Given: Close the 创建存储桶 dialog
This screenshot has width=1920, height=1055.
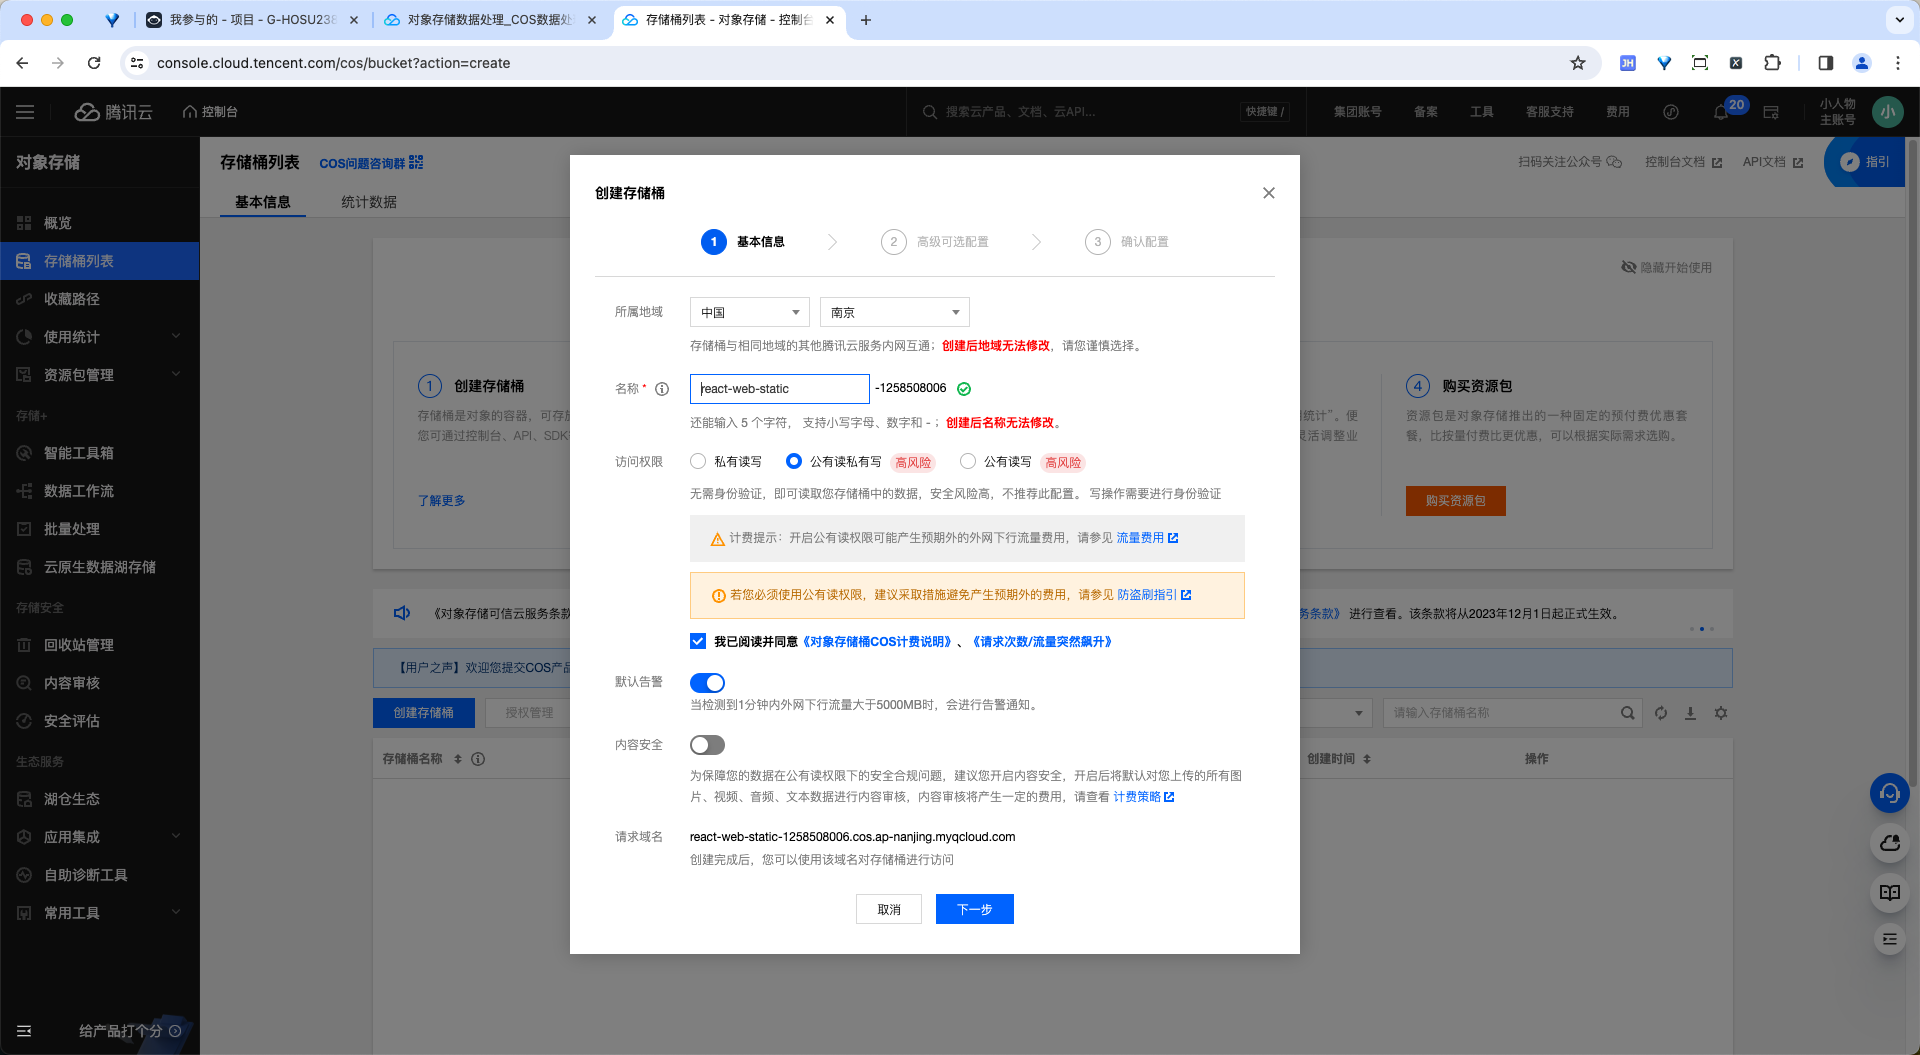Looking at the screenshot, I should 1268,193.
